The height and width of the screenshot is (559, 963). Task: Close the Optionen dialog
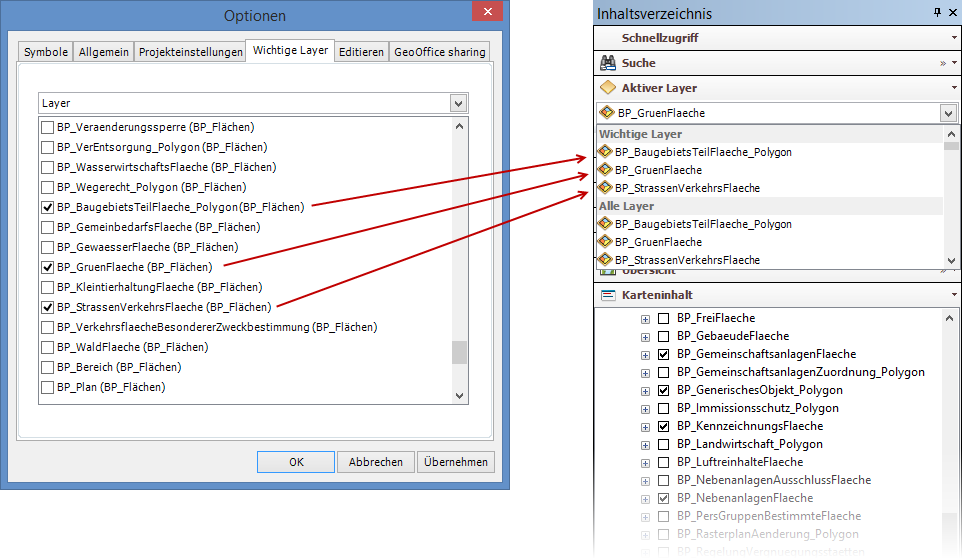tap(488, 12)
